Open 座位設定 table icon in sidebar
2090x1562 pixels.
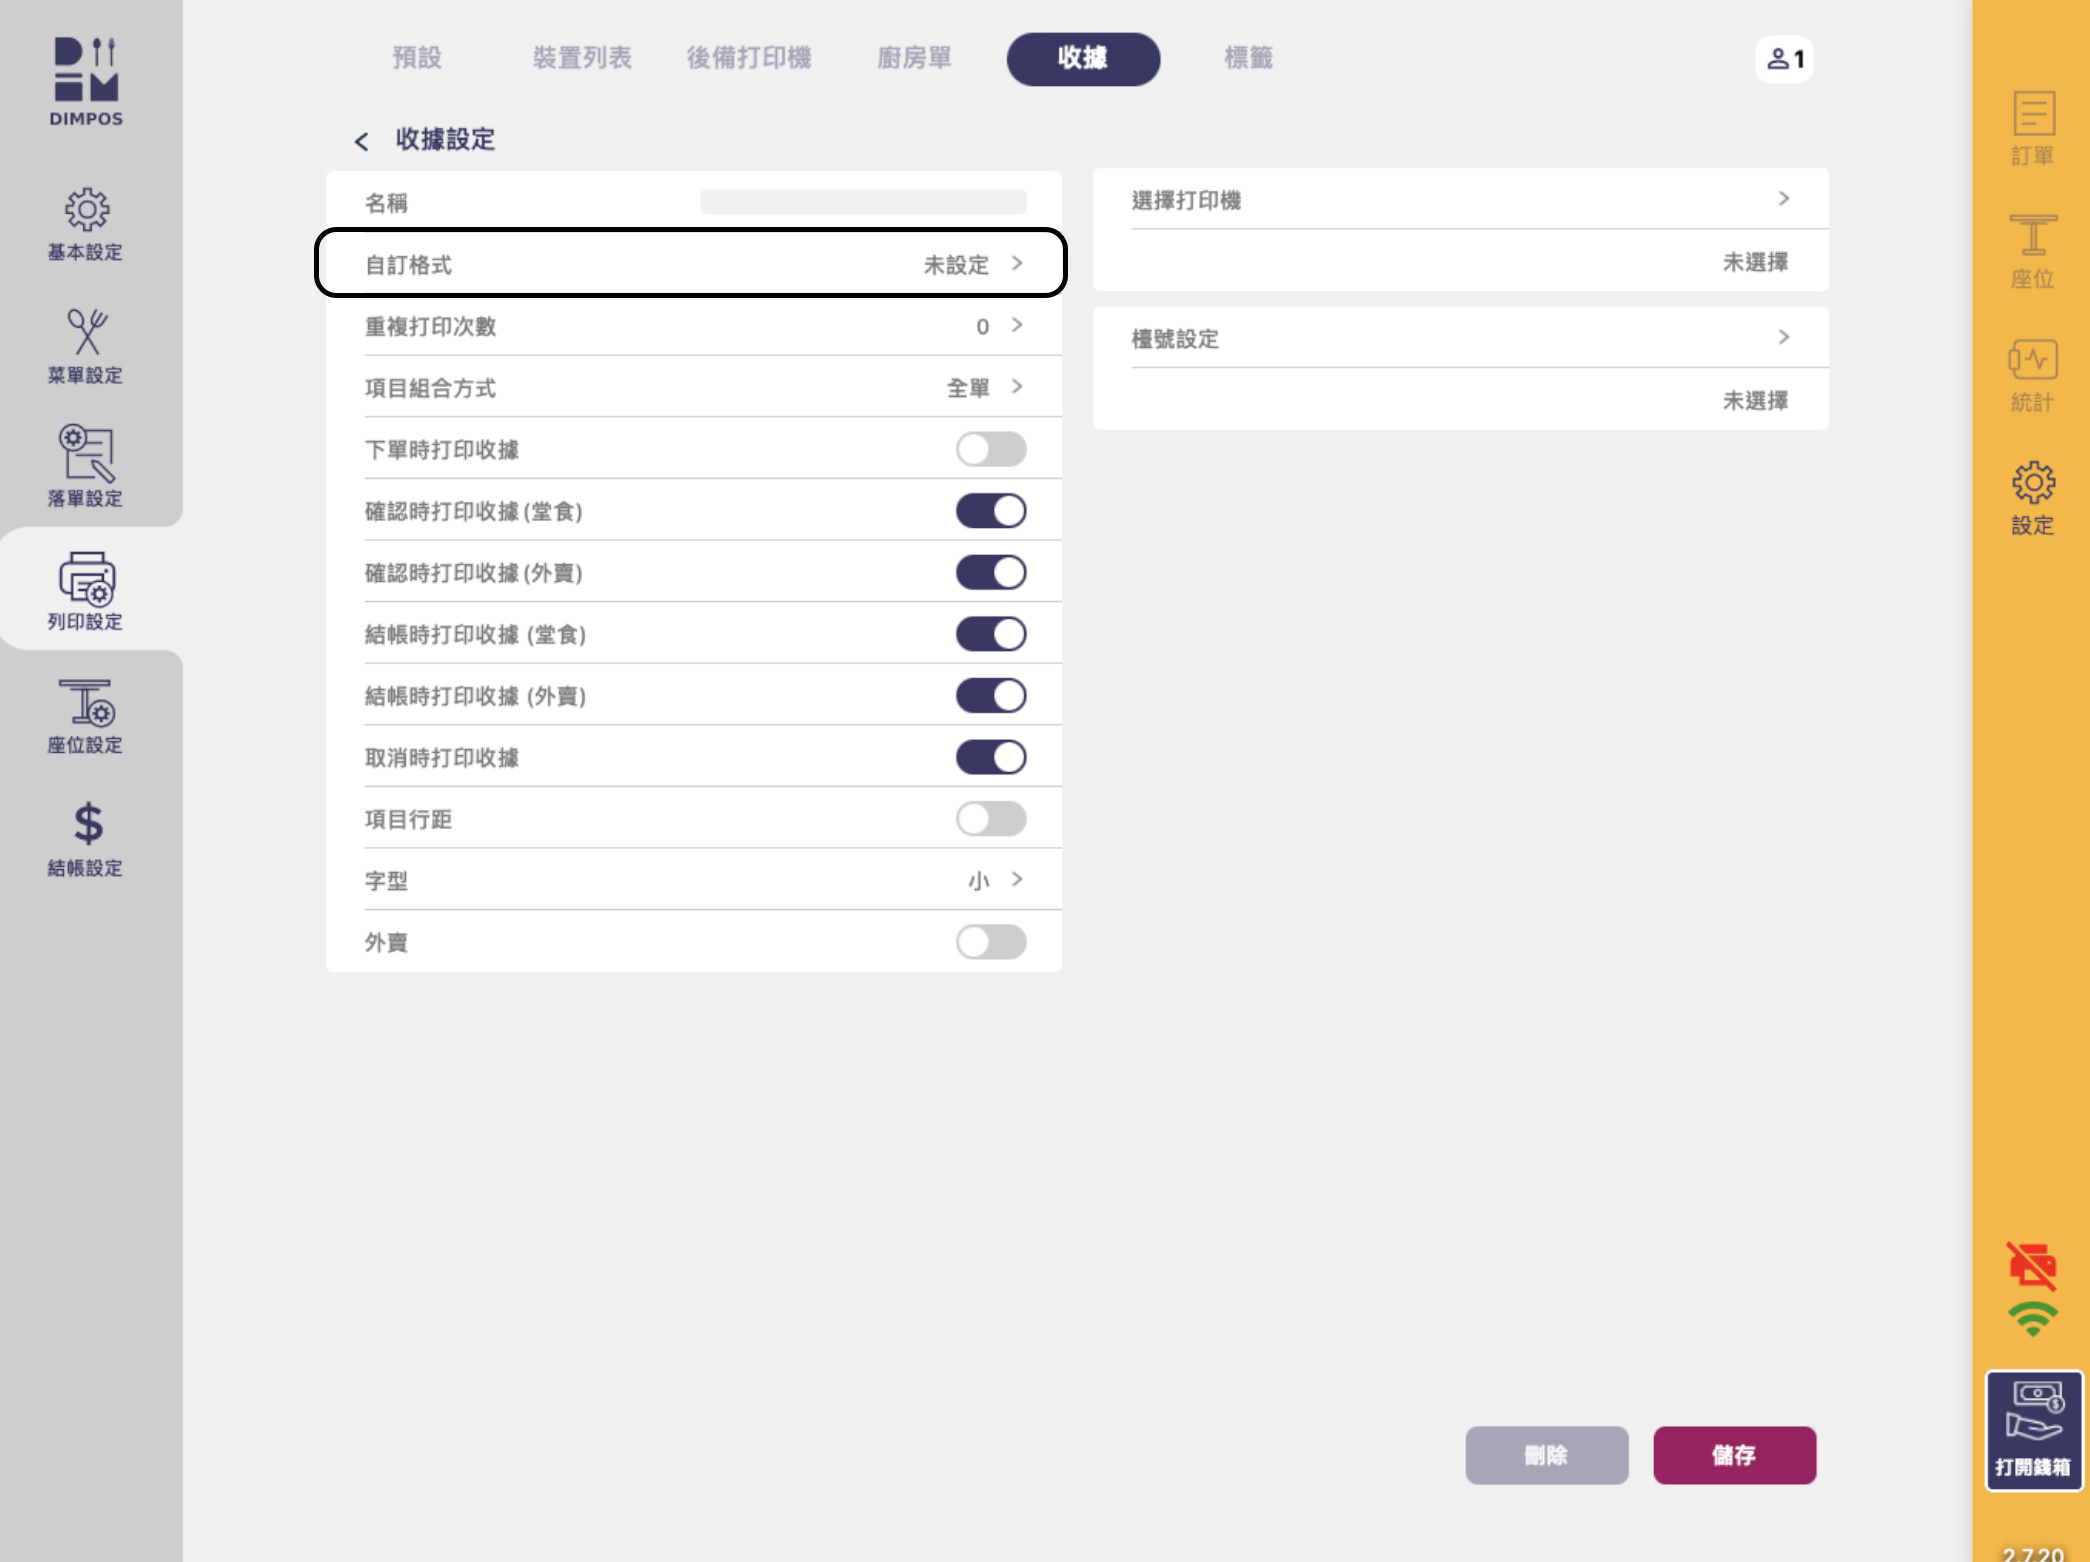point(86,703)
